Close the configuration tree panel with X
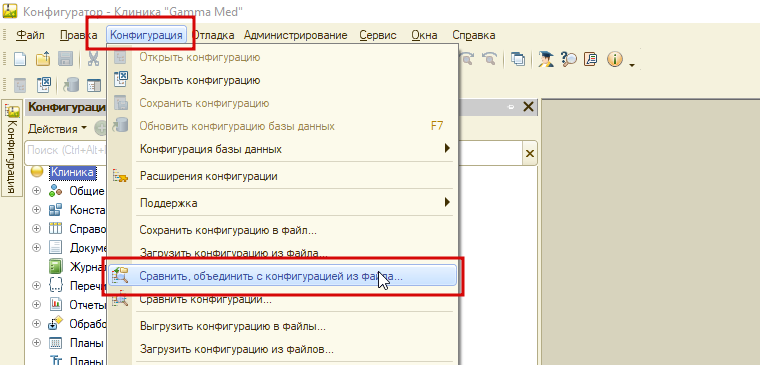The height and width of the screenshot is (365, 760). click(x=528, y=107)
